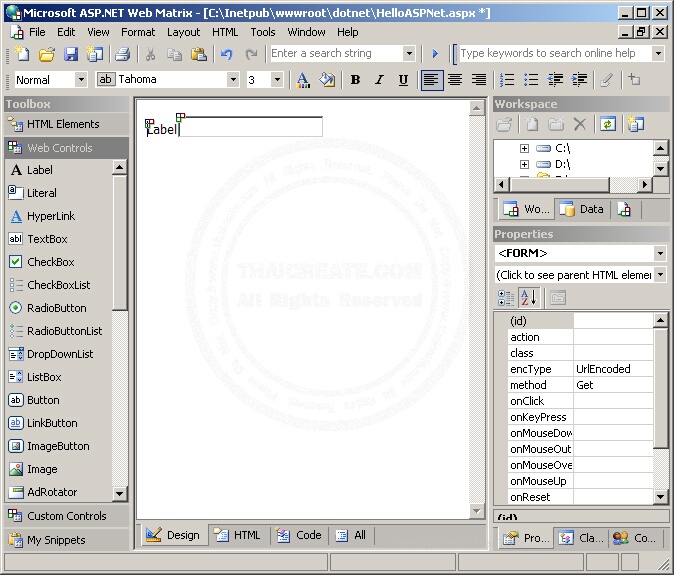This screenshot has height=575, width=674.
Task: Open the File menu
Action: [x=37, y=32]
